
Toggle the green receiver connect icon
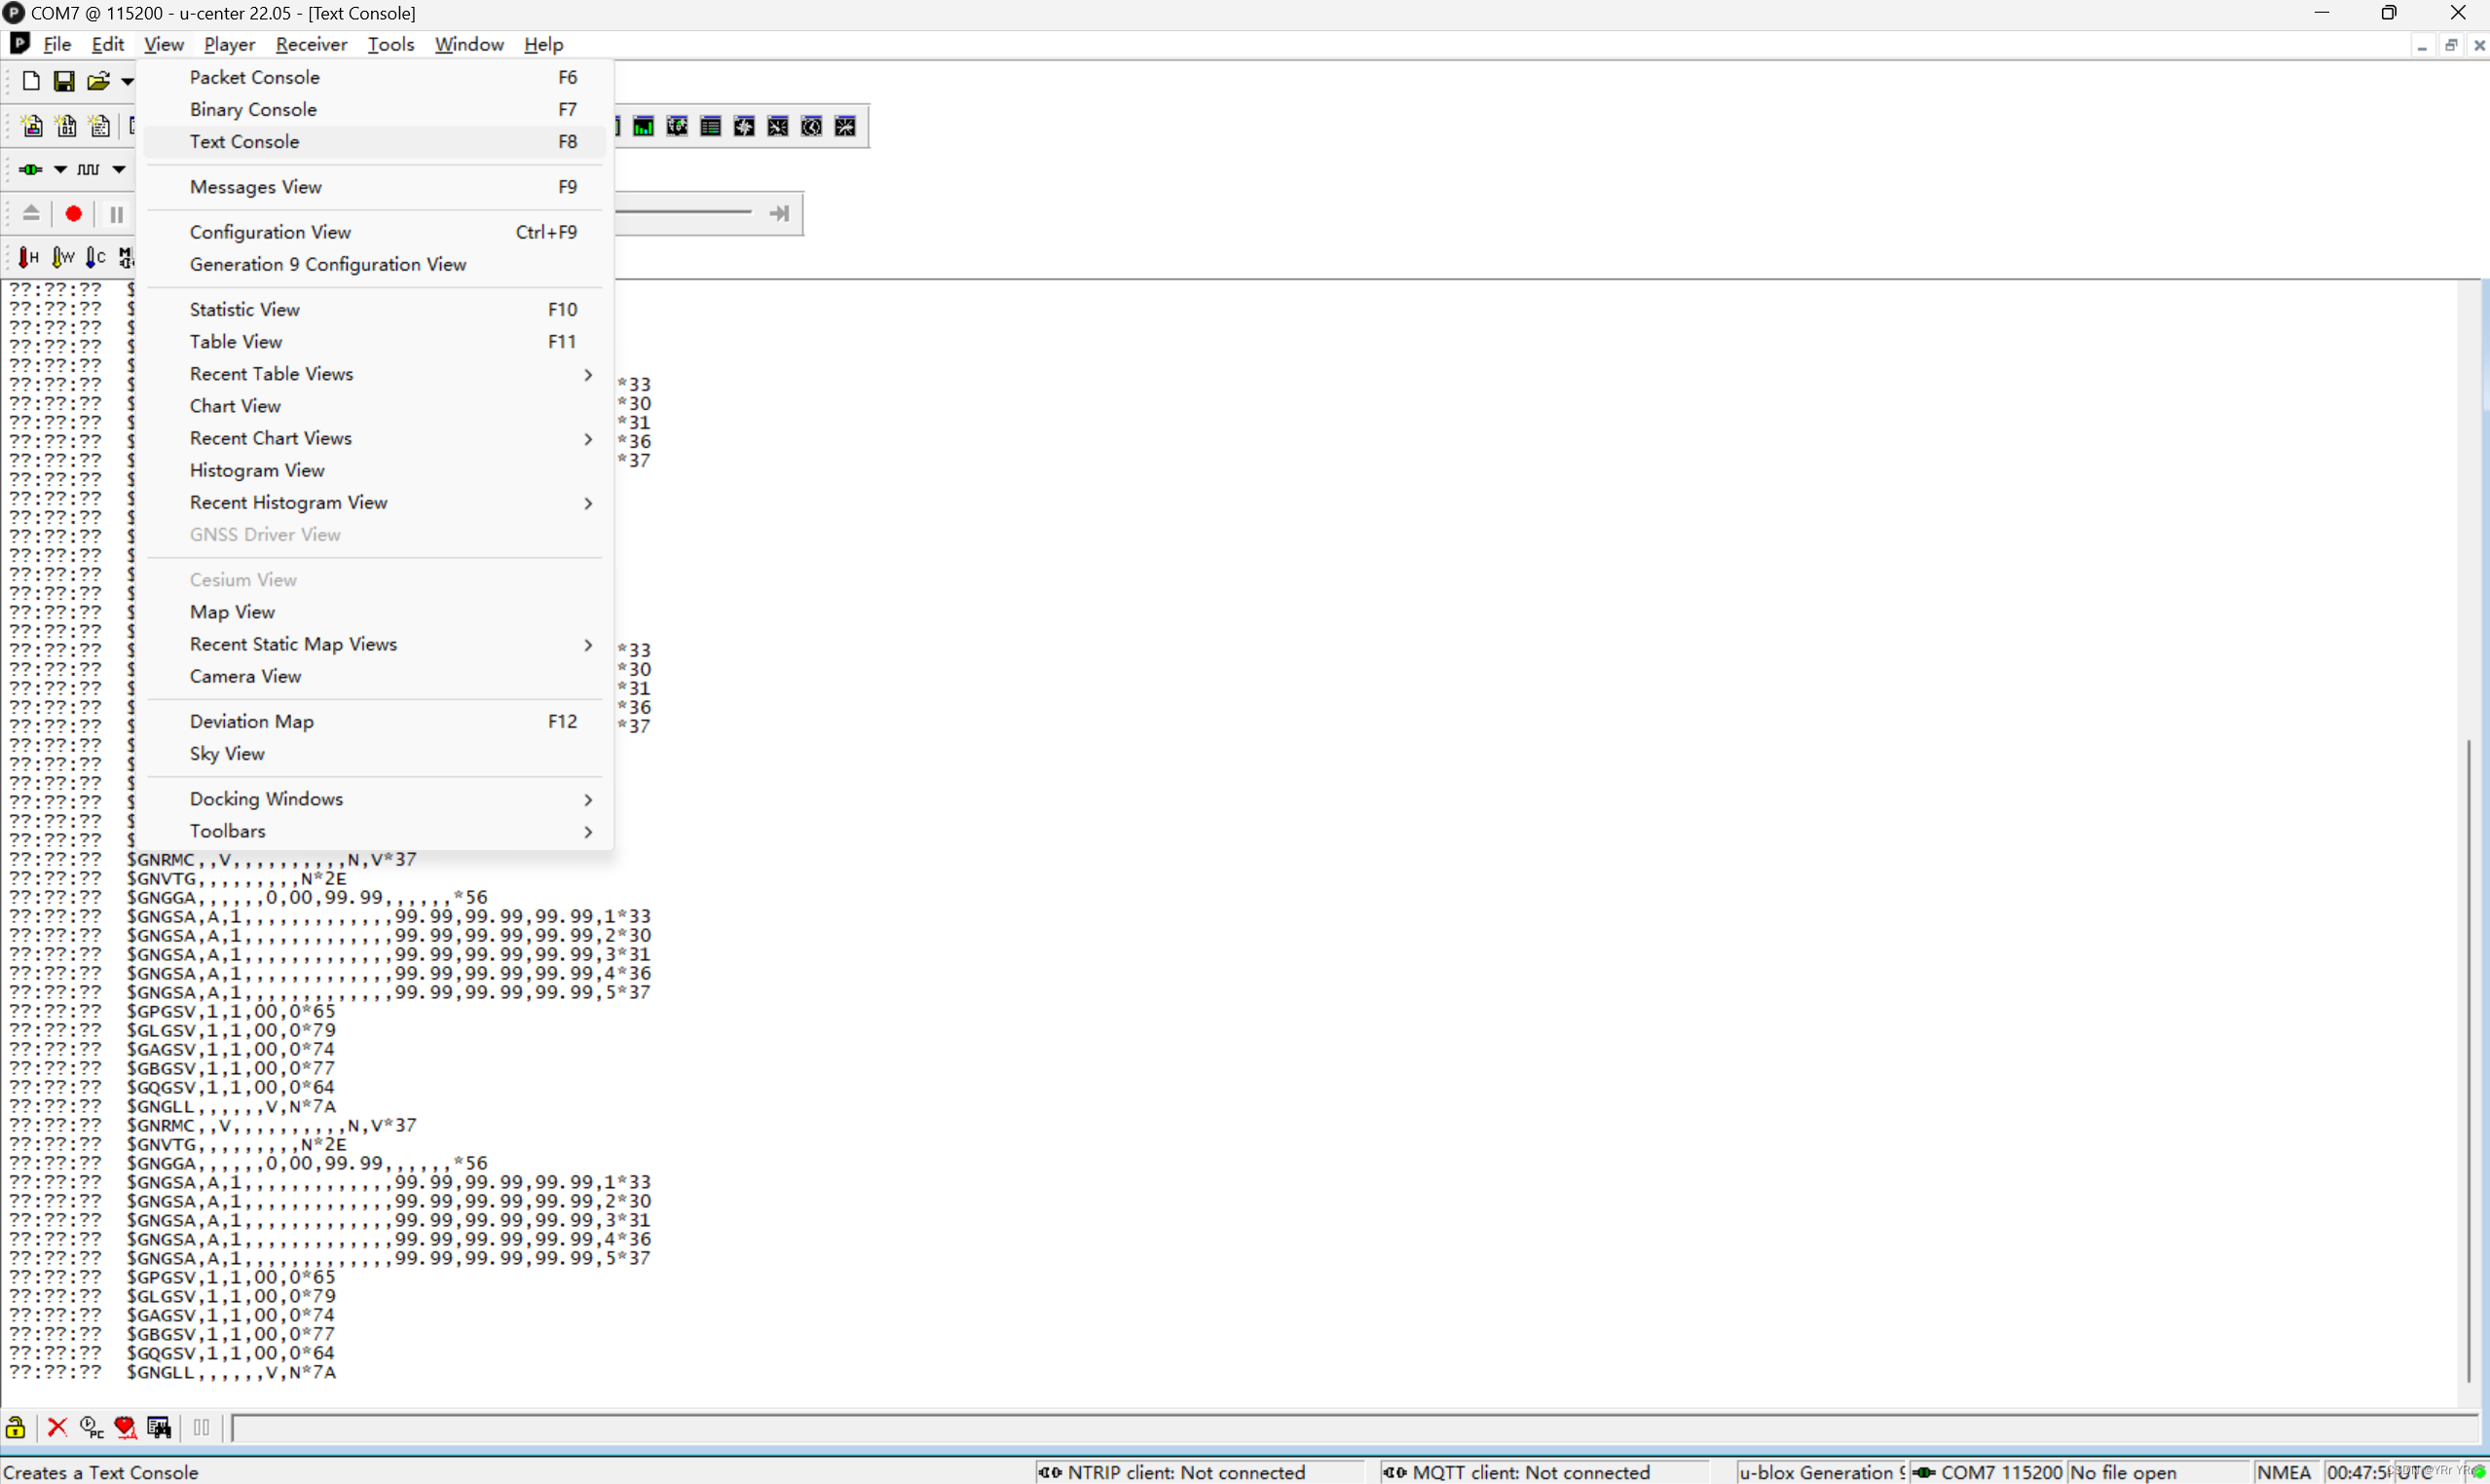(x=30, y=169)
